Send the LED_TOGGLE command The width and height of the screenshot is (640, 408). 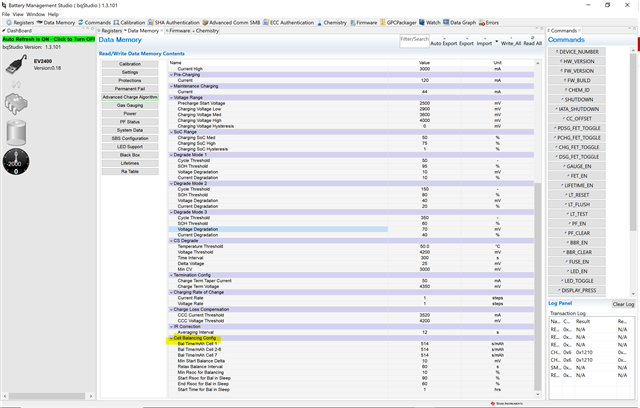click(x=577, y=281)
